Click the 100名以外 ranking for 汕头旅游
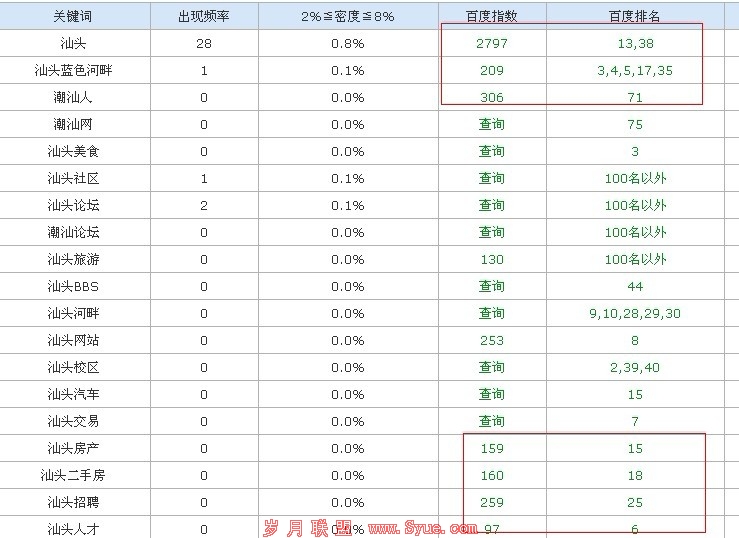The image size is (739, 538). [x=635, y=260]
